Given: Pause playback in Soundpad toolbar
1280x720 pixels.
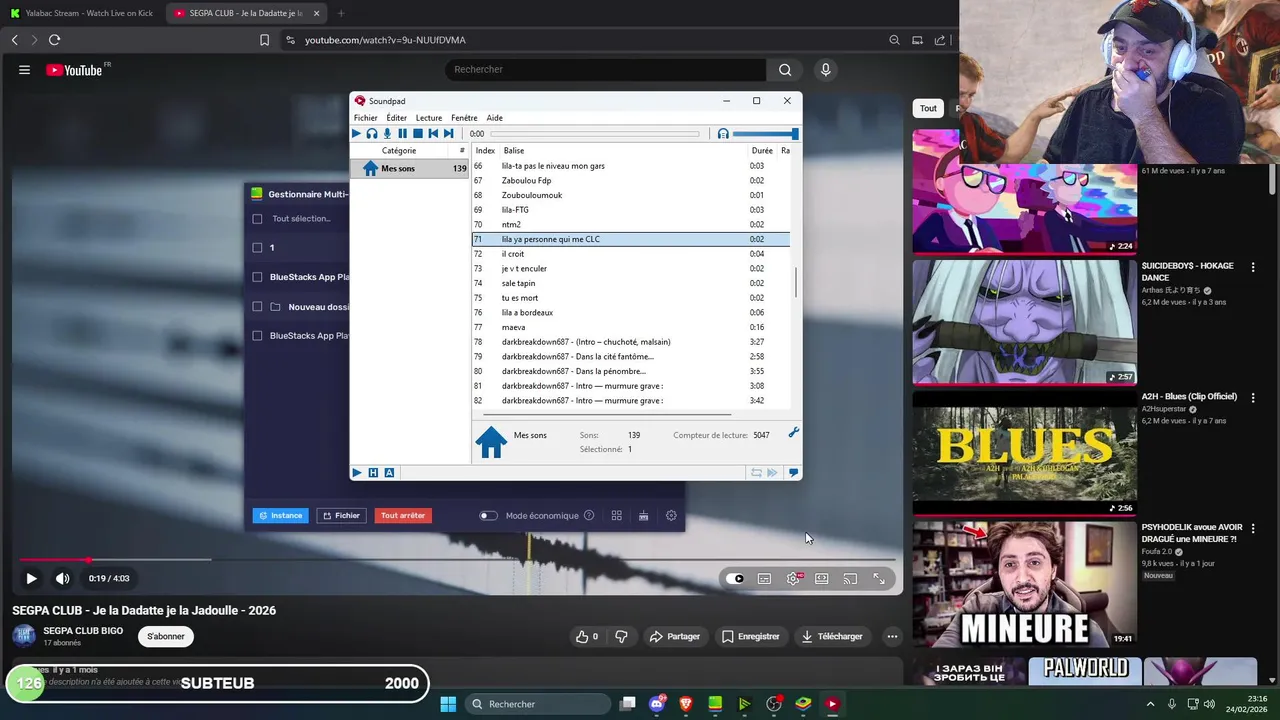Looking at the screenshot, I should [x=402, y=133].
